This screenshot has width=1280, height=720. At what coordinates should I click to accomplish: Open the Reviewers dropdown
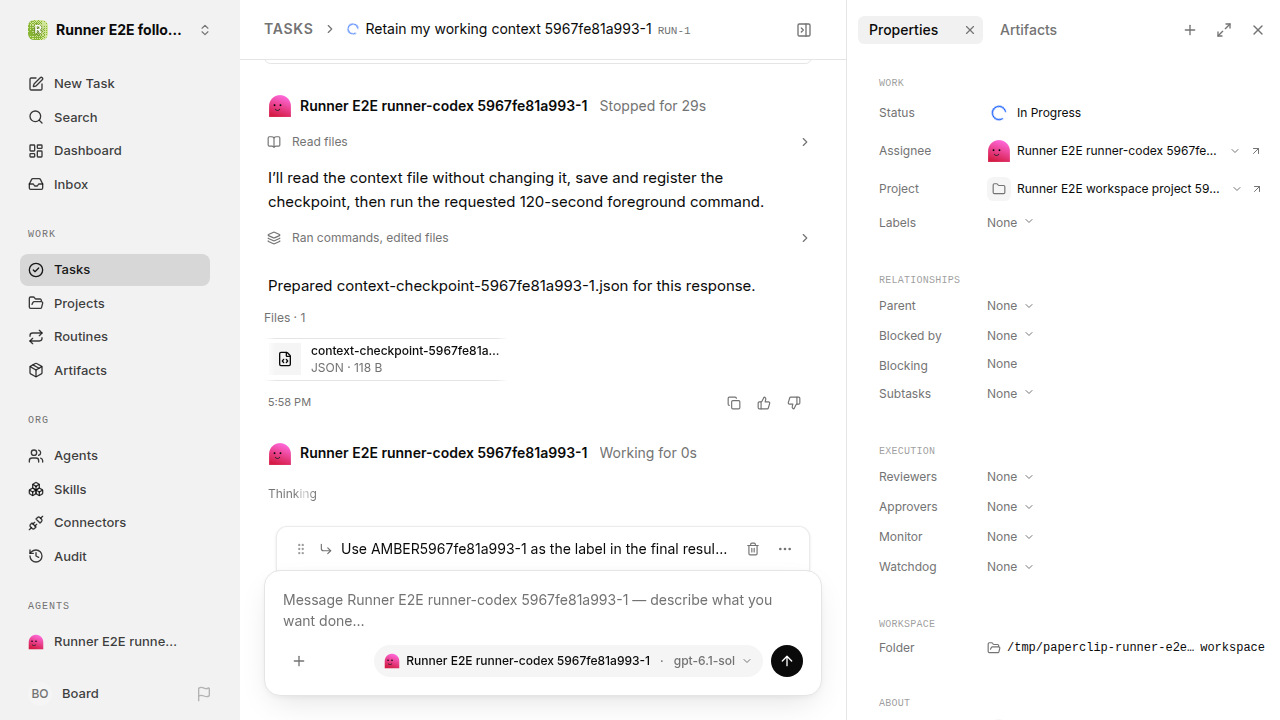click(x=1010, y=477)
